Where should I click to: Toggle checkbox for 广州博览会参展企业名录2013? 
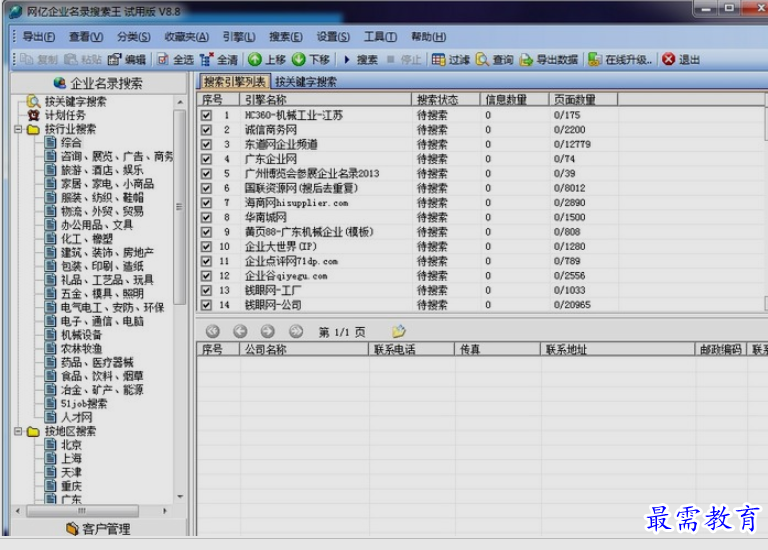coord(206,173)
